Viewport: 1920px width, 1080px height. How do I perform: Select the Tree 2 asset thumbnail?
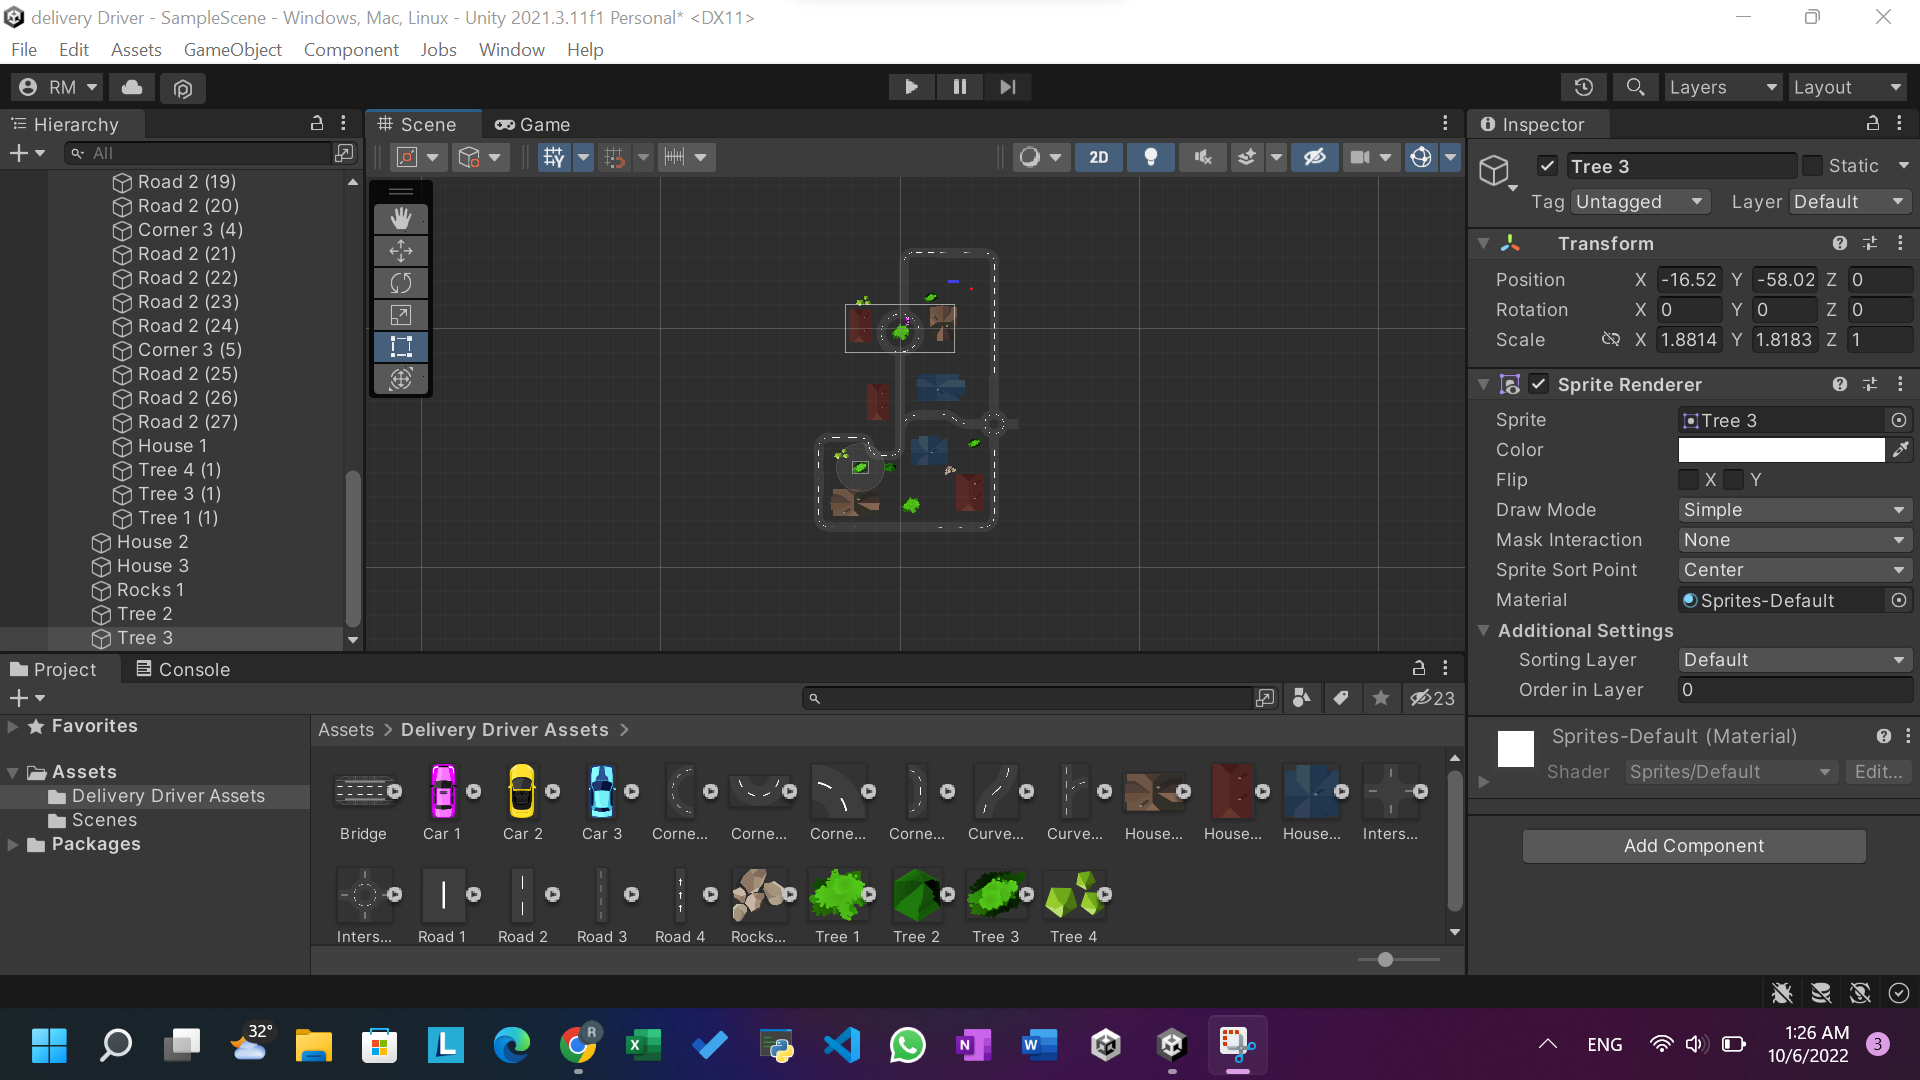(917, 895)
